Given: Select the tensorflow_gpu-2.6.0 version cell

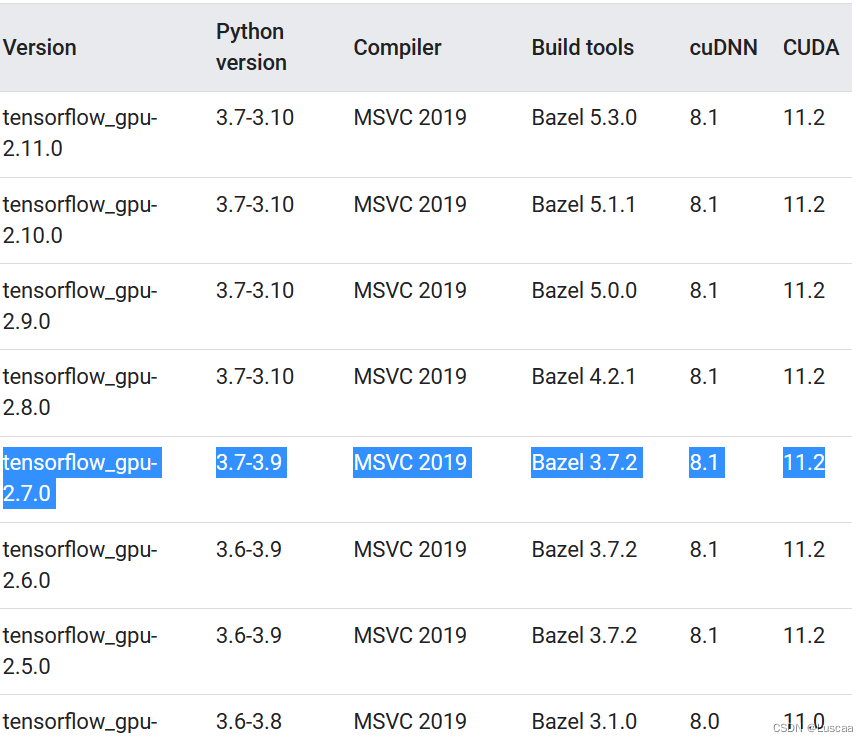Looking at the screenshot, I should [80, 565].
